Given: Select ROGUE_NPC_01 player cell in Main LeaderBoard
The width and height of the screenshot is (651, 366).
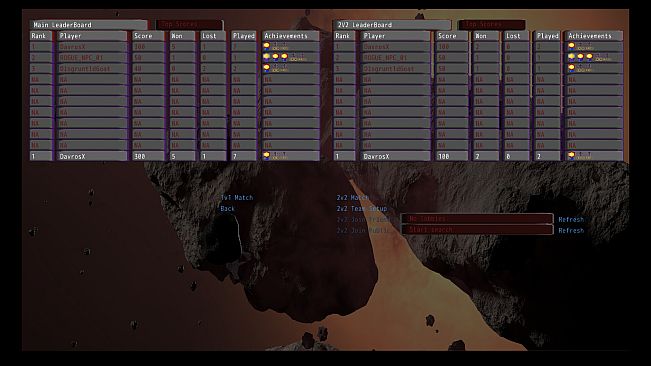Looking at the screenshot, I should tap(92, 57).
